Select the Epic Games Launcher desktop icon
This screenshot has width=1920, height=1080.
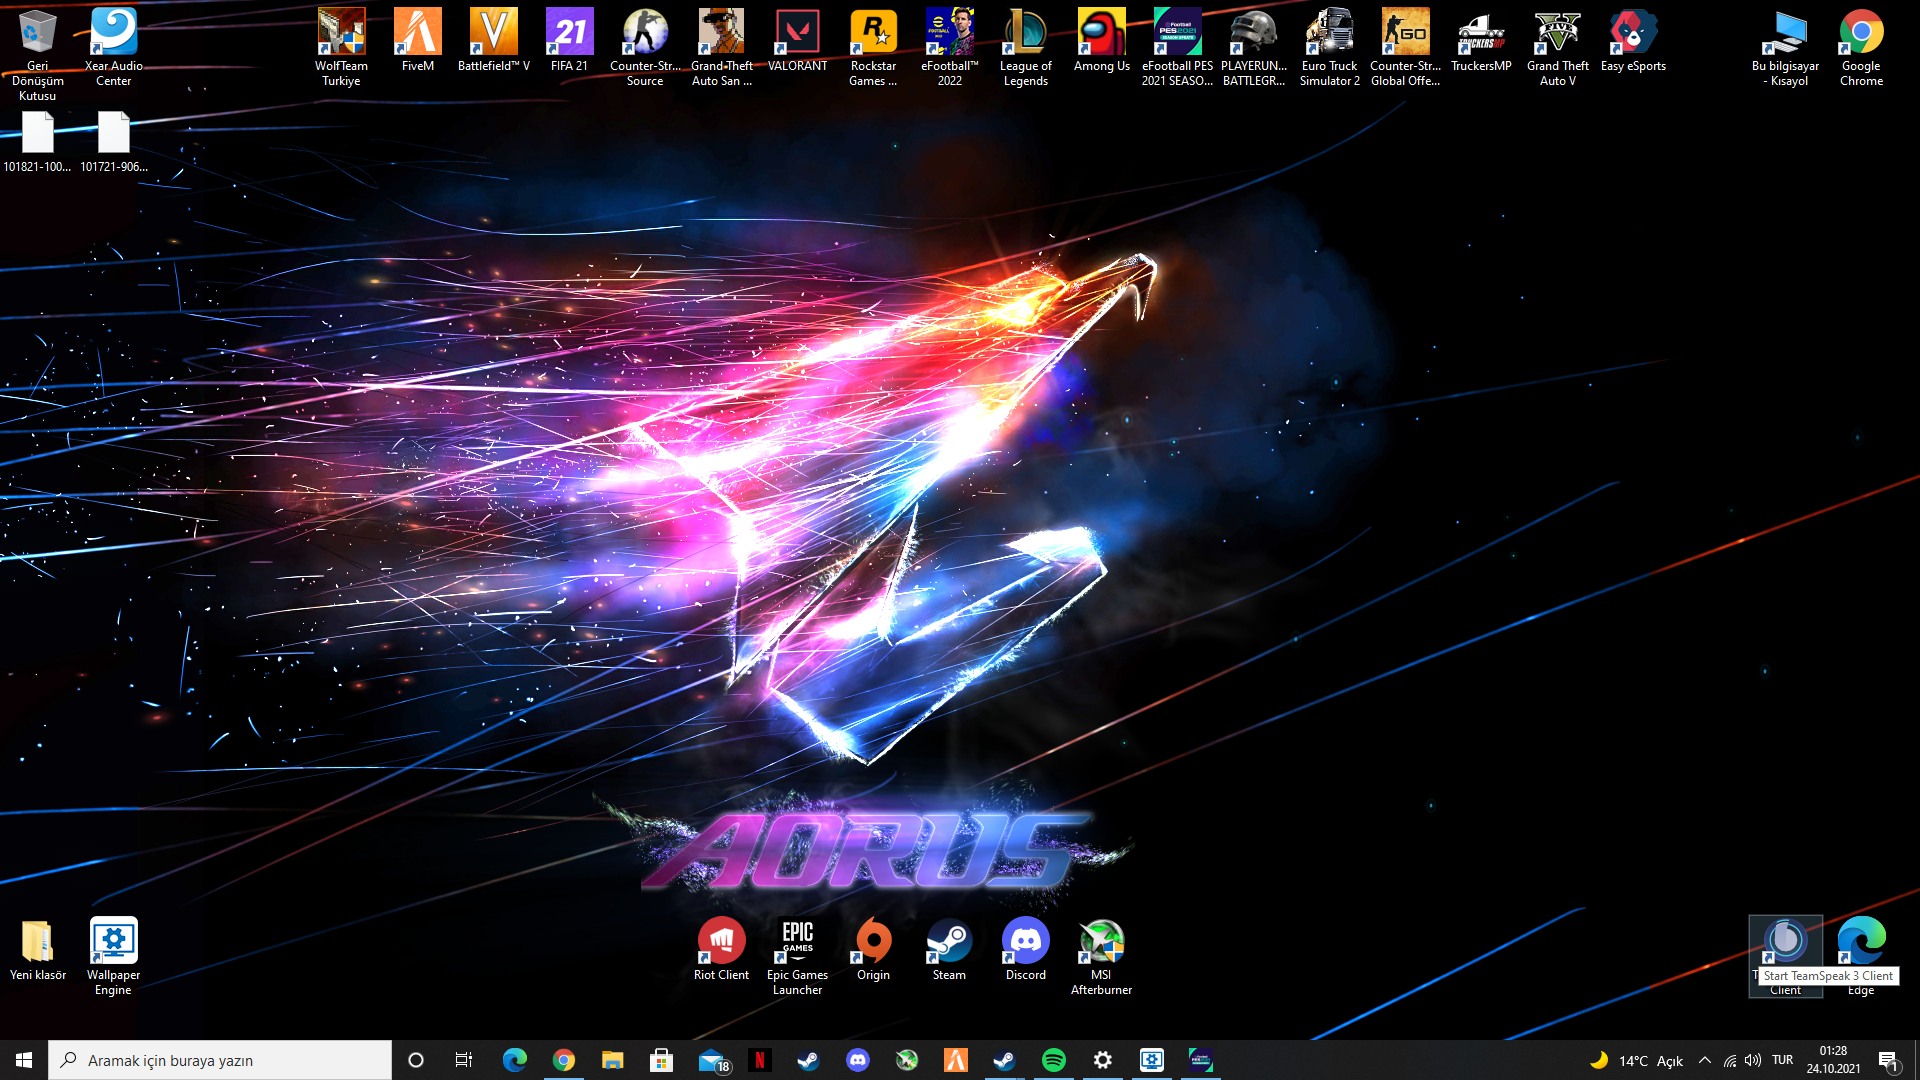pyautogui.click(x=797, y=956)
